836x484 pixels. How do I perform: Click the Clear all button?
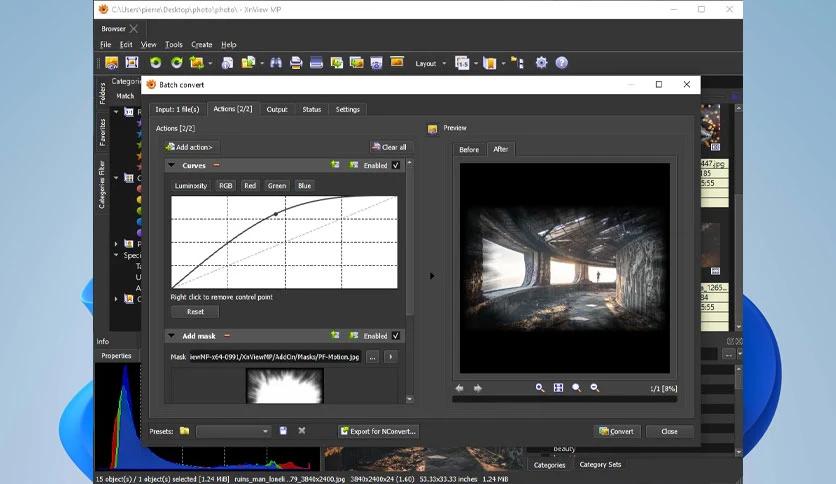click(x=390, y=147)
